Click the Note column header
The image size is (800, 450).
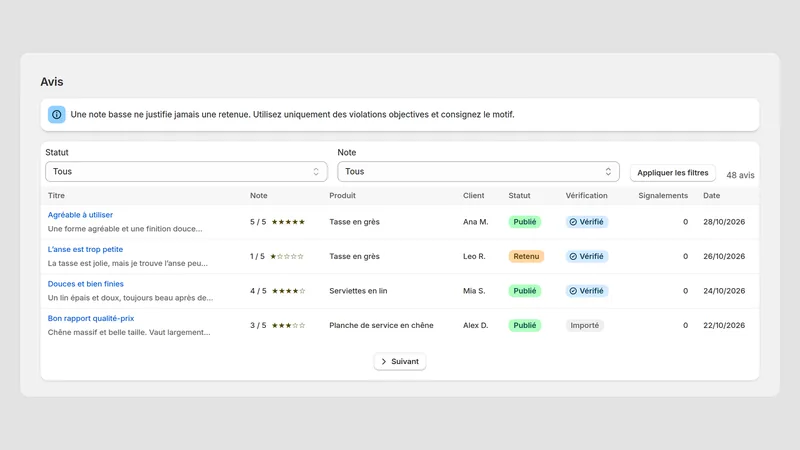click(x=258, y=195)
